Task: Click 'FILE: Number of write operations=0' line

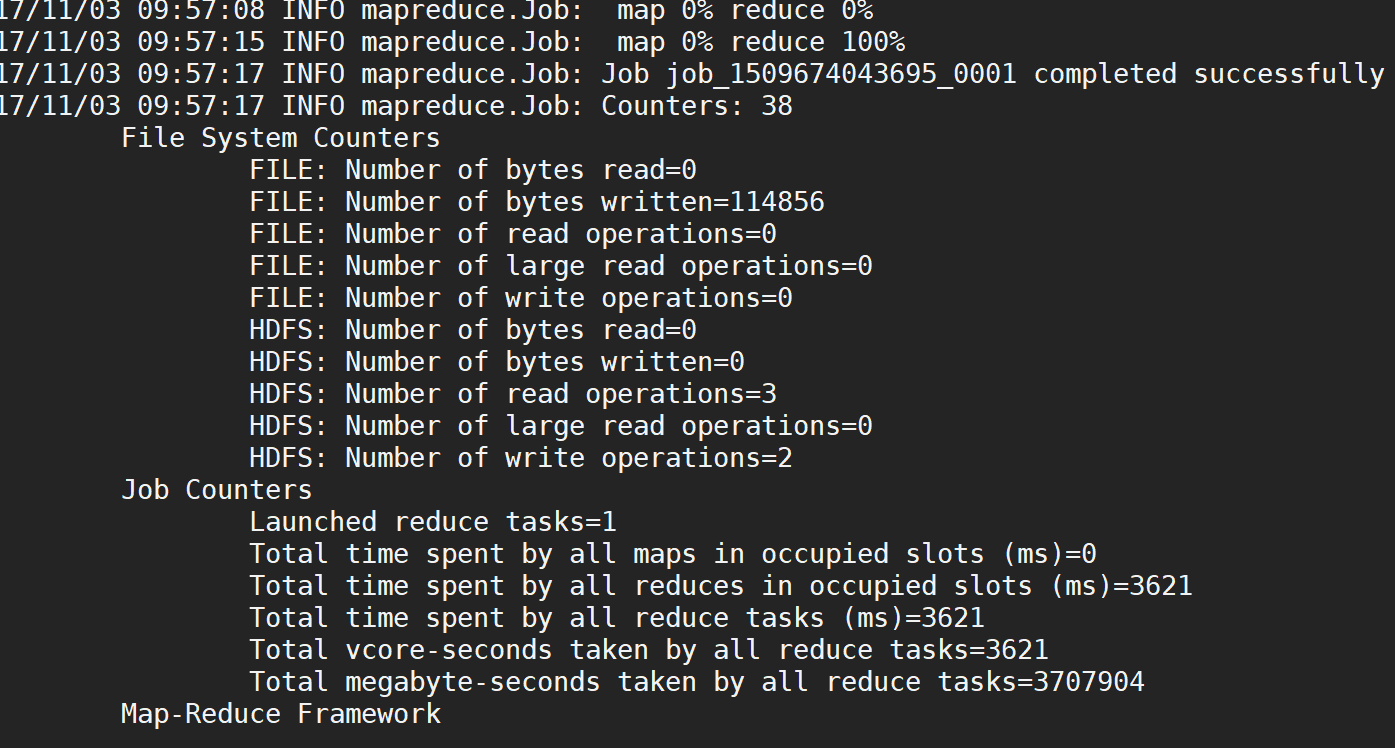Action: [x=521, y=298]
